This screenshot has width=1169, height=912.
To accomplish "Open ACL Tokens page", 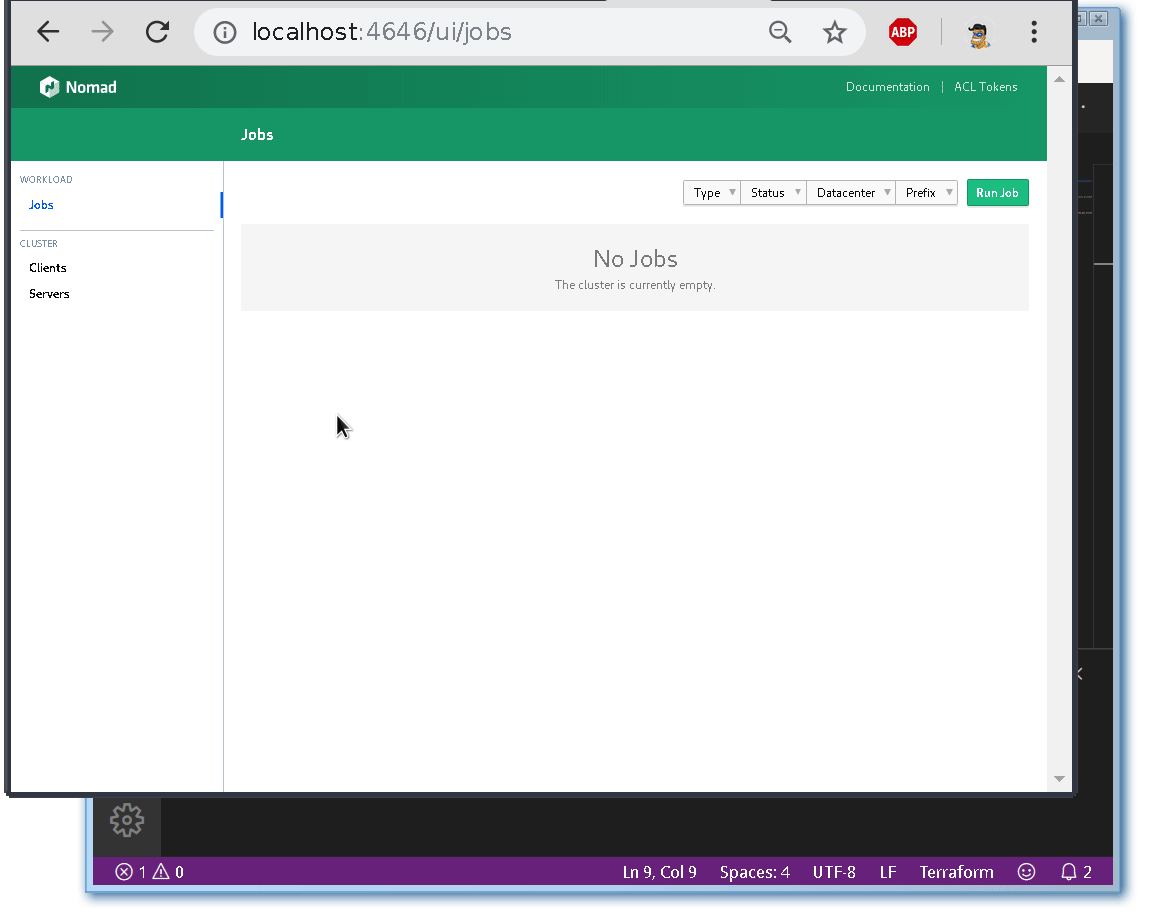I will pyautogui.click(x=986, y=87).
